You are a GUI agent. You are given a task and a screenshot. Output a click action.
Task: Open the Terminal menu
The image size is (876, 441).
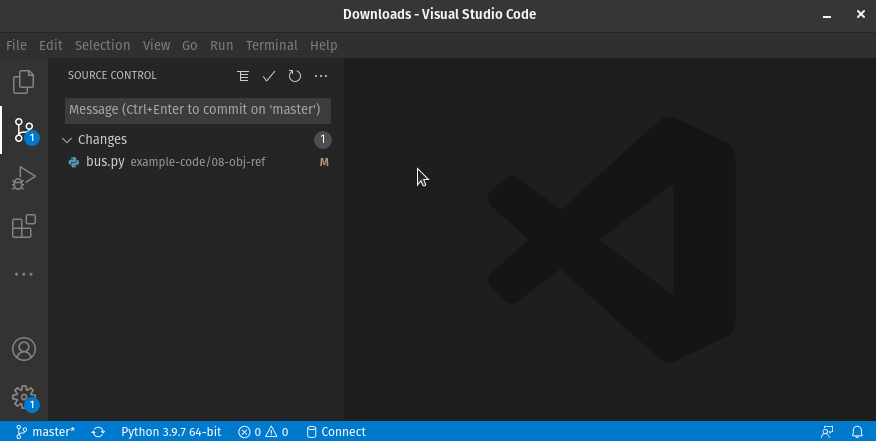click(271, 45)
